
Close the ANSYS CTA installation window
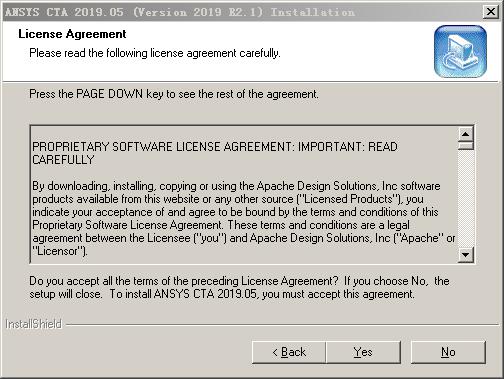pos(491,12)
